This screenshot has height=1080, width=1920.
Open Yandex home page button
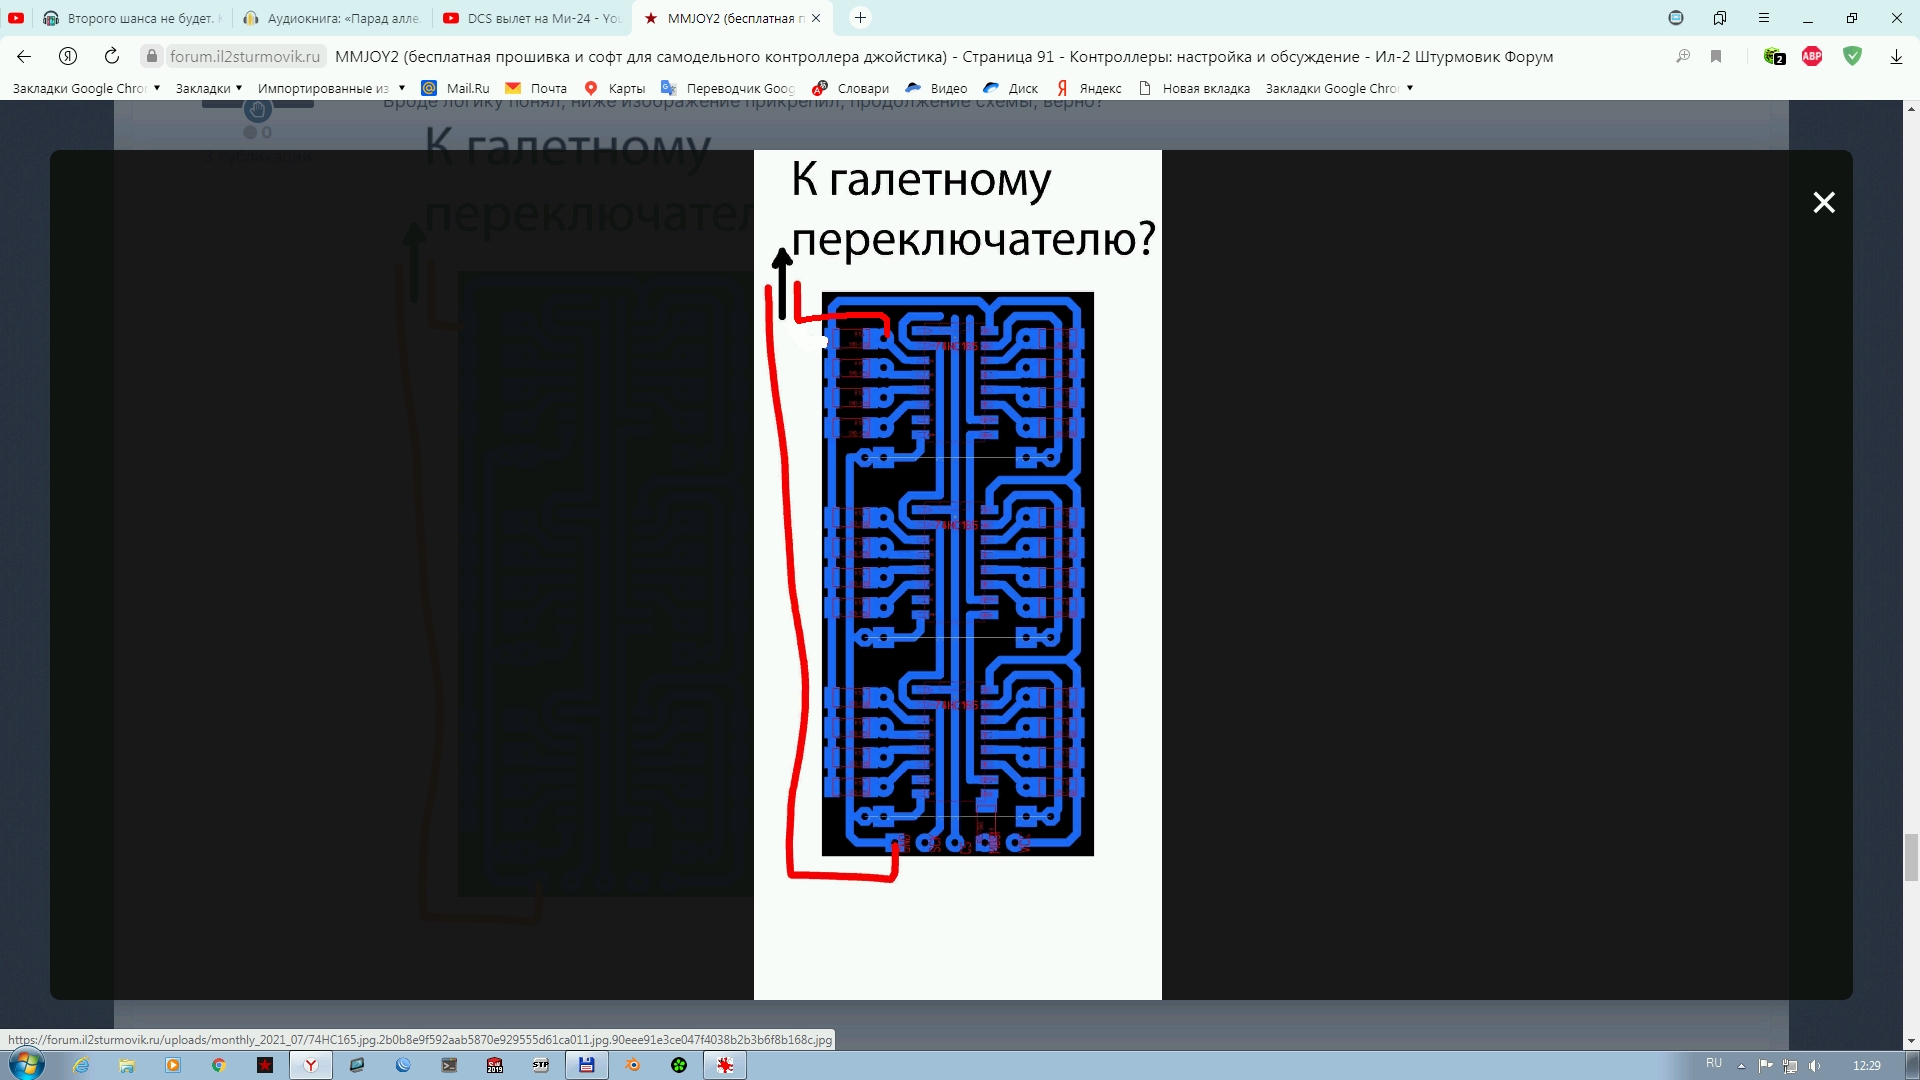[68, 57]
